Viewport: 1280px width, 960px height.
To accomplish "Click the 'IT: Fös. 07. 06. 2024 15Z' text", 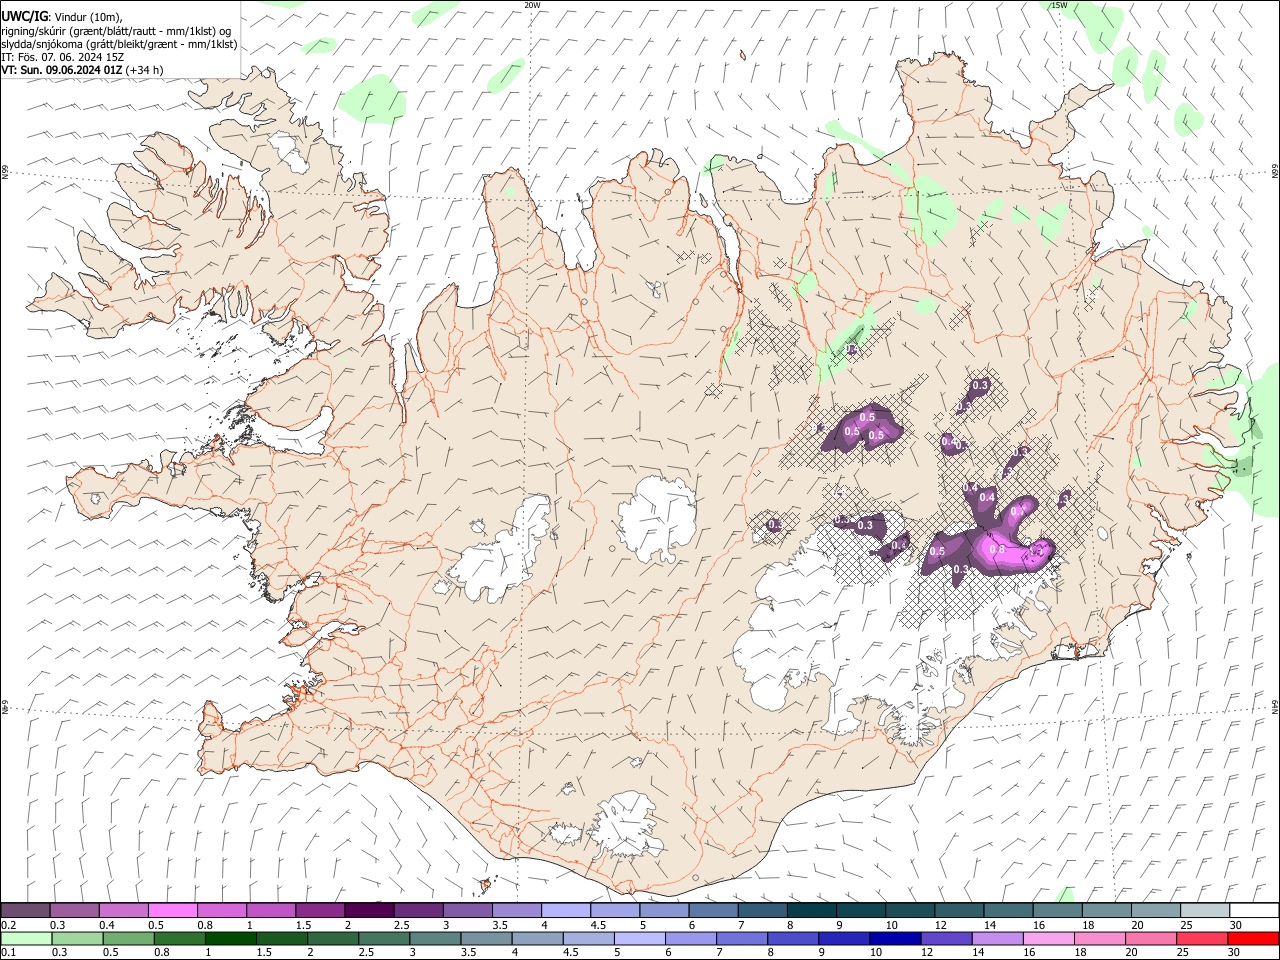I will pos(62,57).
